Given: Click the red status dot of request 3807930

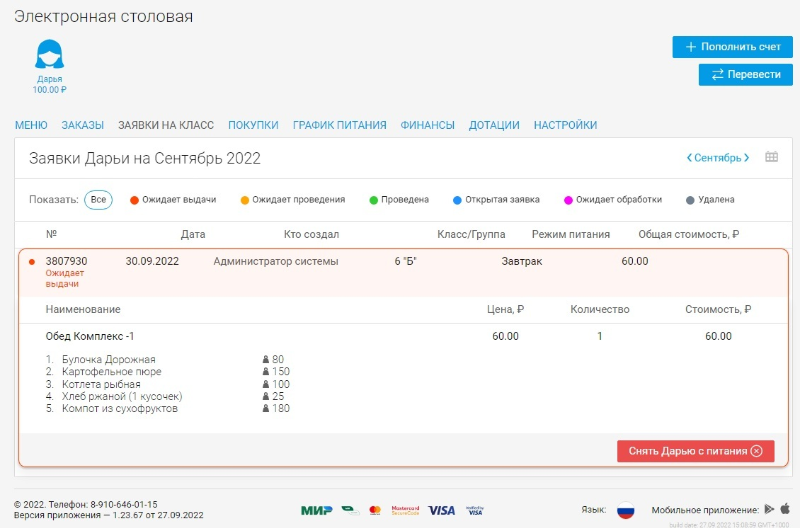Looking at the screenshot, I should point(32,262).
